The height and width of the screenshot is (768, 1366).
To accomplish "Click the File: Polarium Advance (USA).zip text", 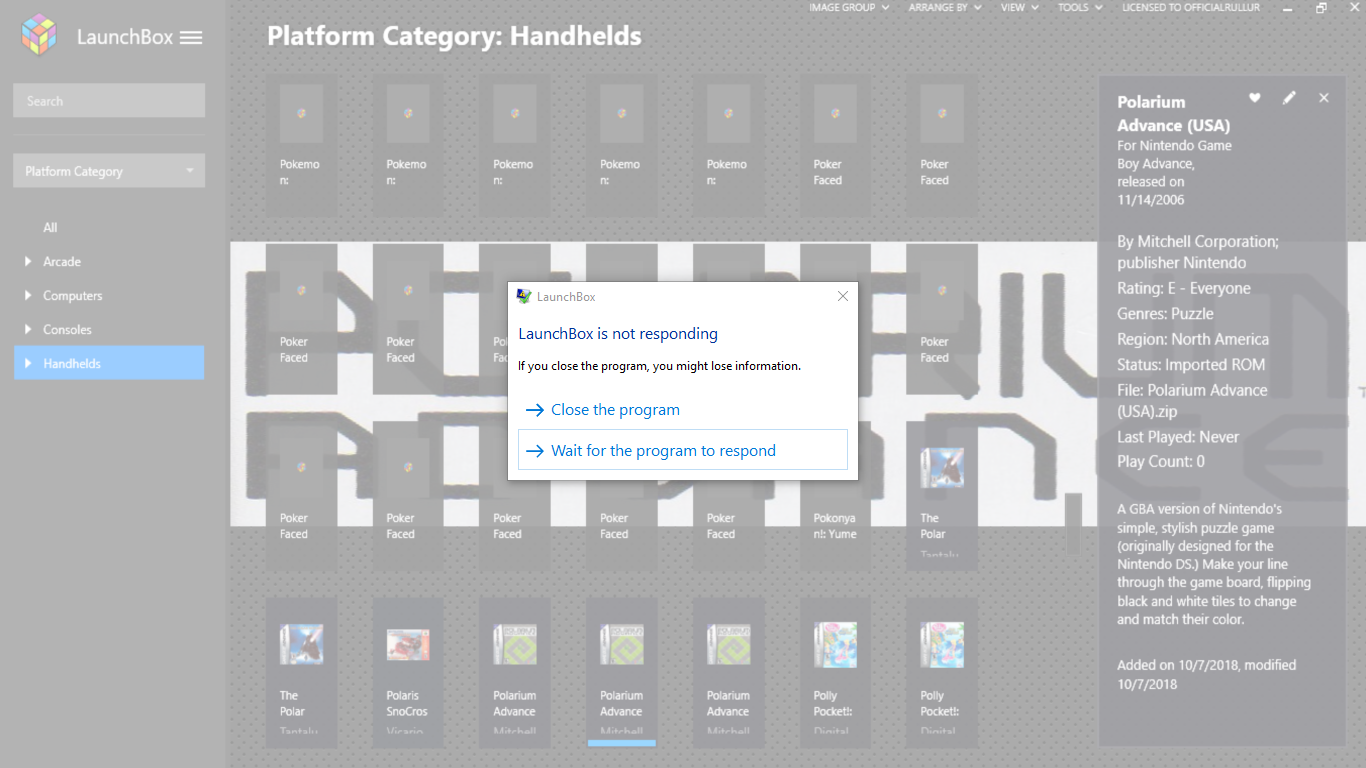I will [1192, 400].
